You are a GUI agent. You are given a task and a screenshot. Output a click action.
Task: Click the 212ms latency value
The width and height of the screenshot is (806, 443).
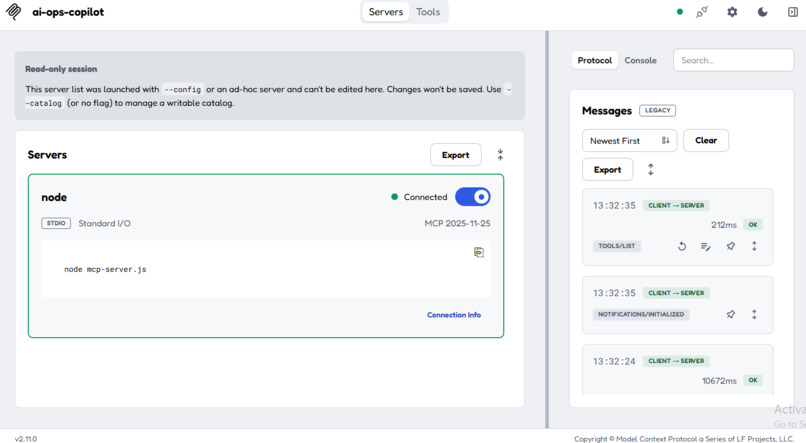724,225
